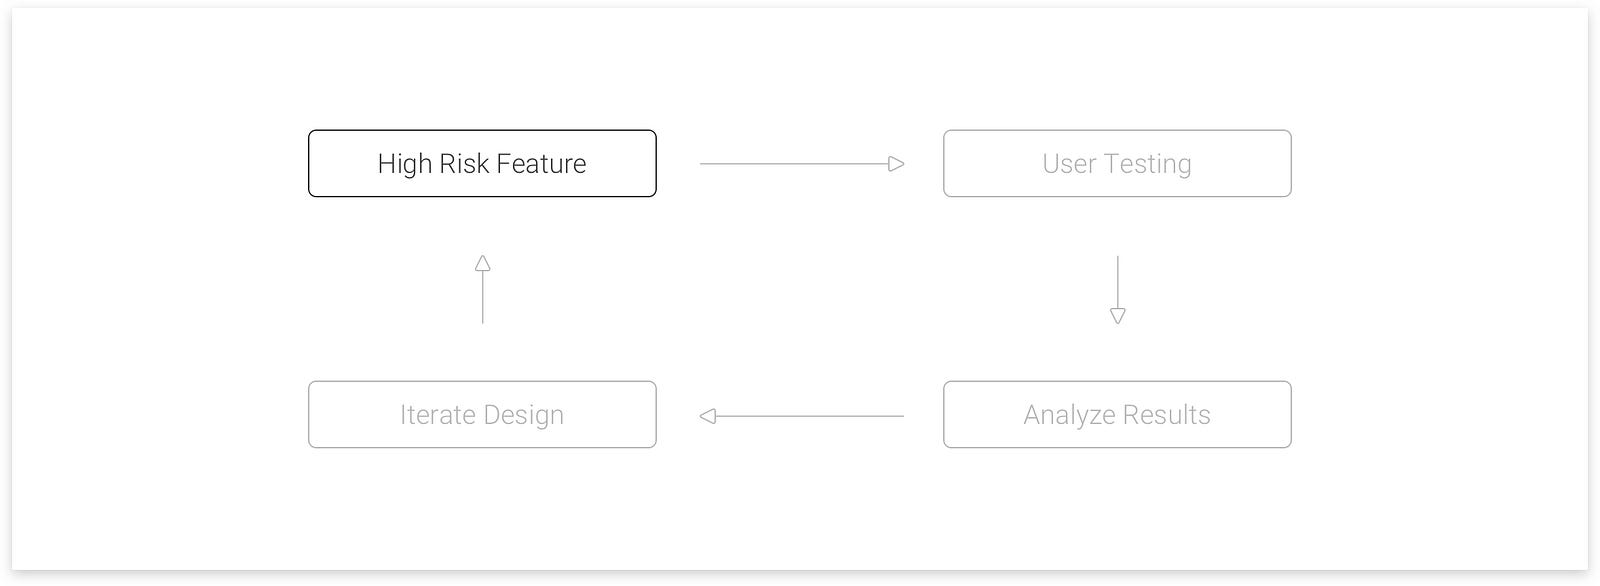1600x586 pixels.
Task: Select the downward arrow below User Testing
Action: 1117,289
